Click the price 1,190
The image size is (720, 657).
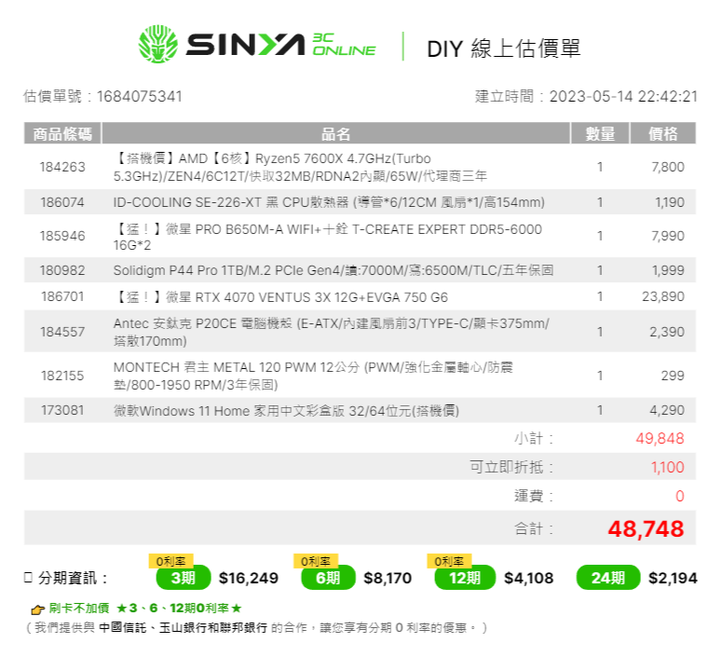pyautogui.click(x=669, y=202)
